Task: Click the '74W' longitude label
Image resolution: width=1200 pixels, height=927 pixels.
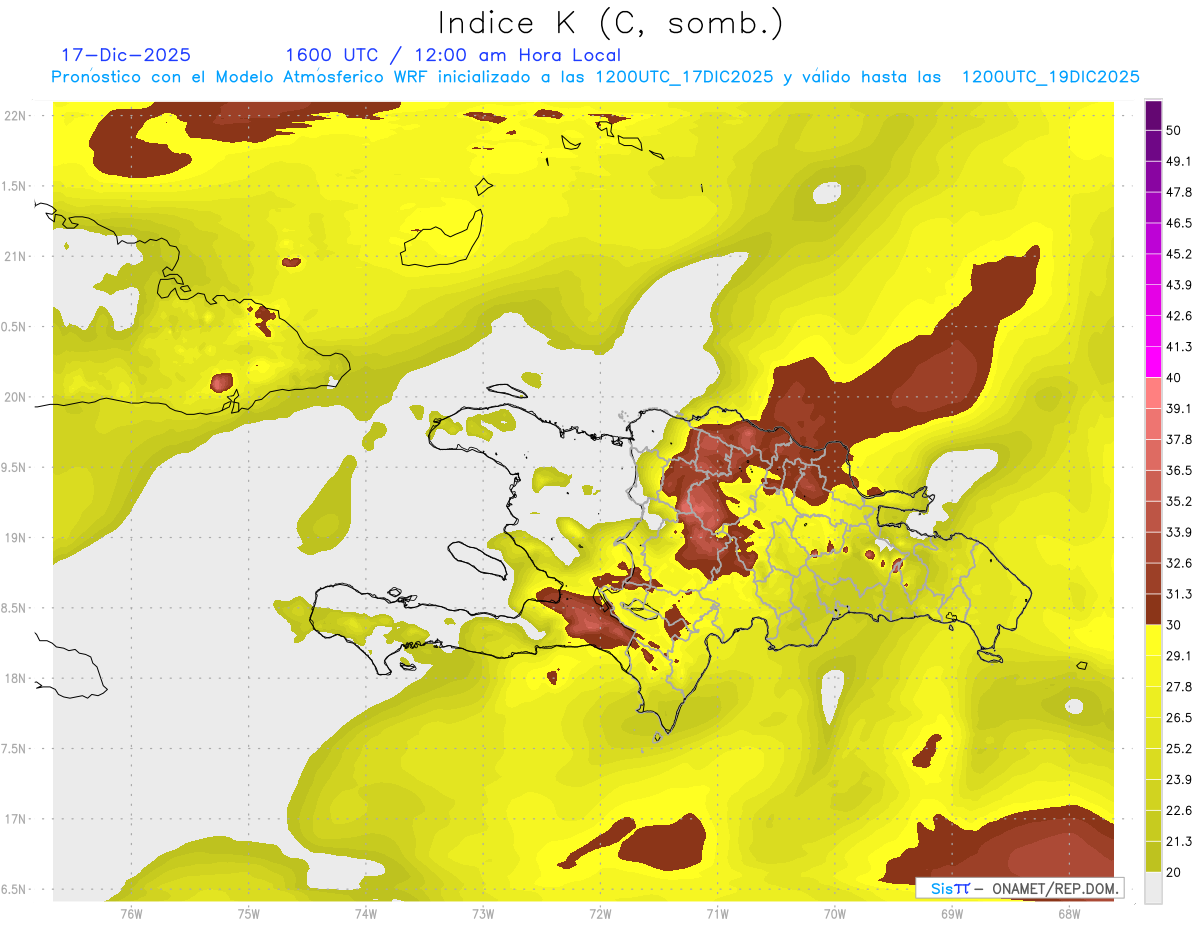Action: (x=366, y=915)
